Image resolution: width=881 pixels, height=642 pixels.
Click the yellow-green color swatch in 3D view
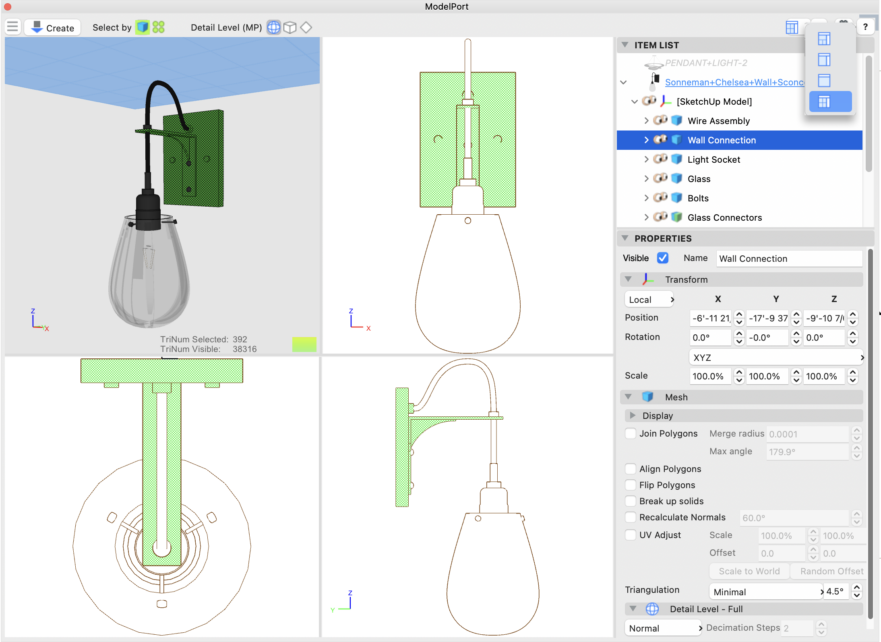pos(304,344)
